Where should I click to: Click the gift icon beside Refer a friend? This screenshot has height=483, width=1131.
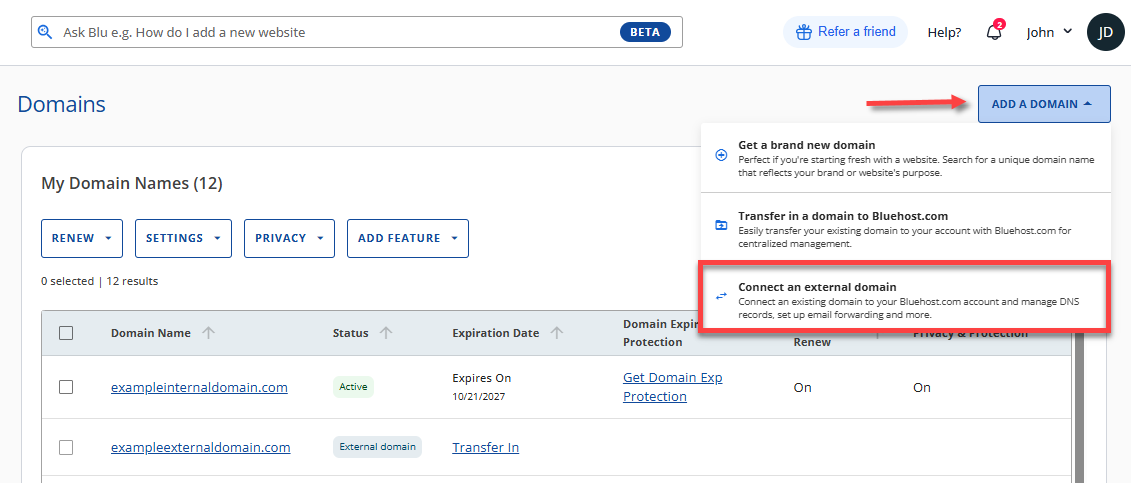point(803,32)
